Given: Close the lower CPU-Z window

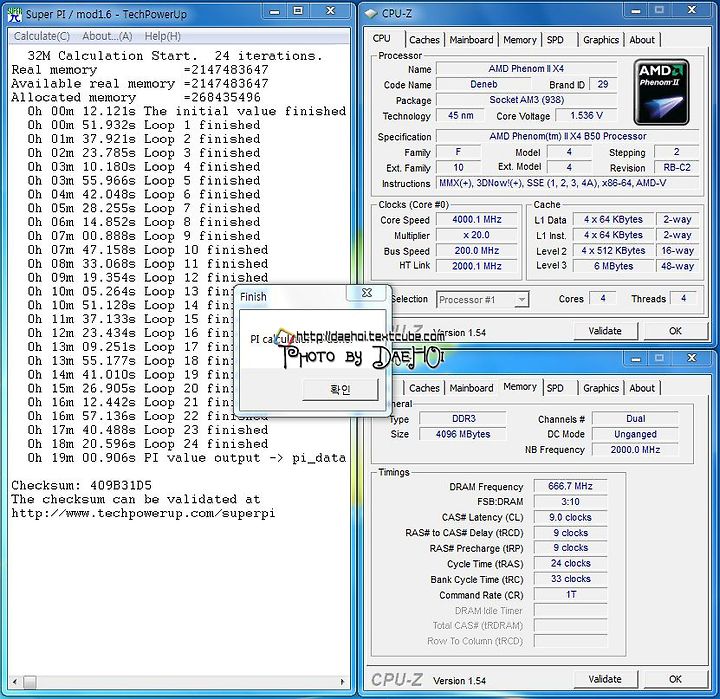Looking at the screenshot, I should pos(692,358).
